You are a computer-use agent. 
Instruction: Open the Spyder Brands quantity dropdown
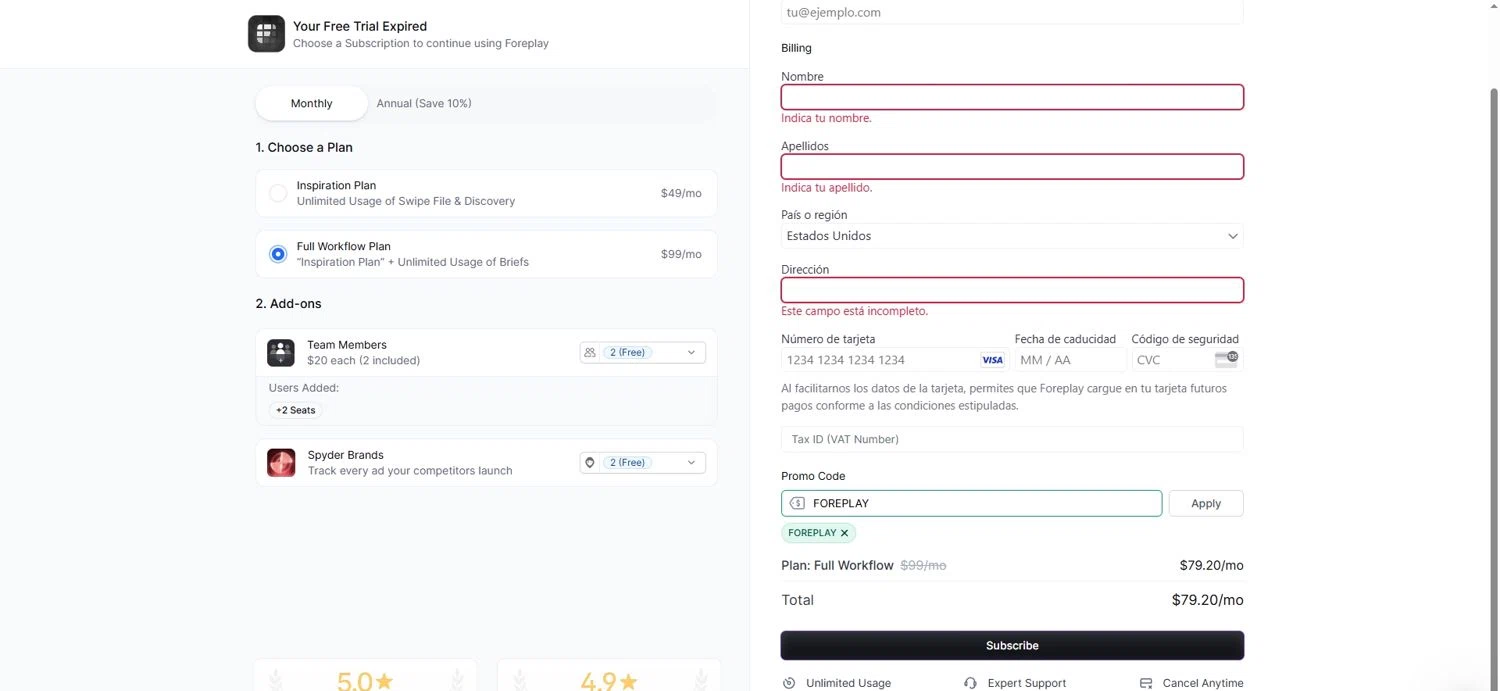[x=642, y=463]
